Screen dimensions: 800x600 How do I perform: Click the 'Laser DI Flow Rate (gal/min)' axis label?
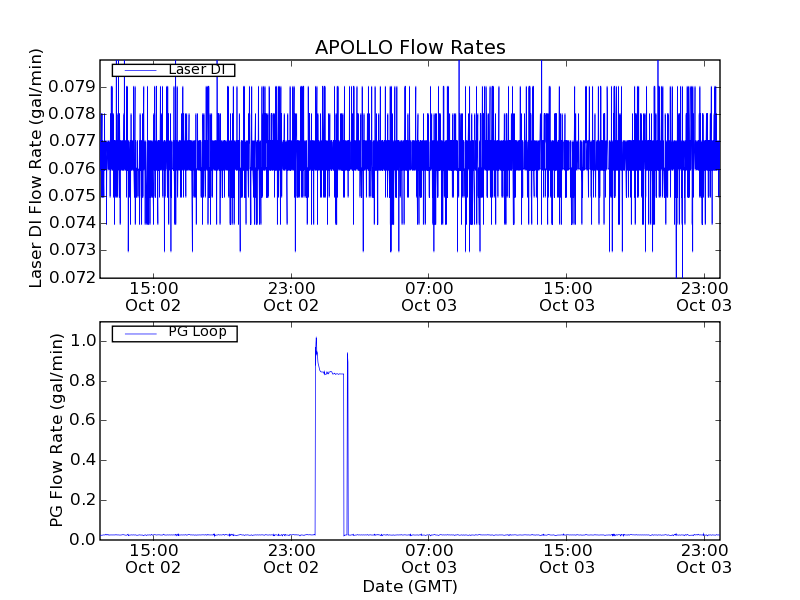pos(35,168)
